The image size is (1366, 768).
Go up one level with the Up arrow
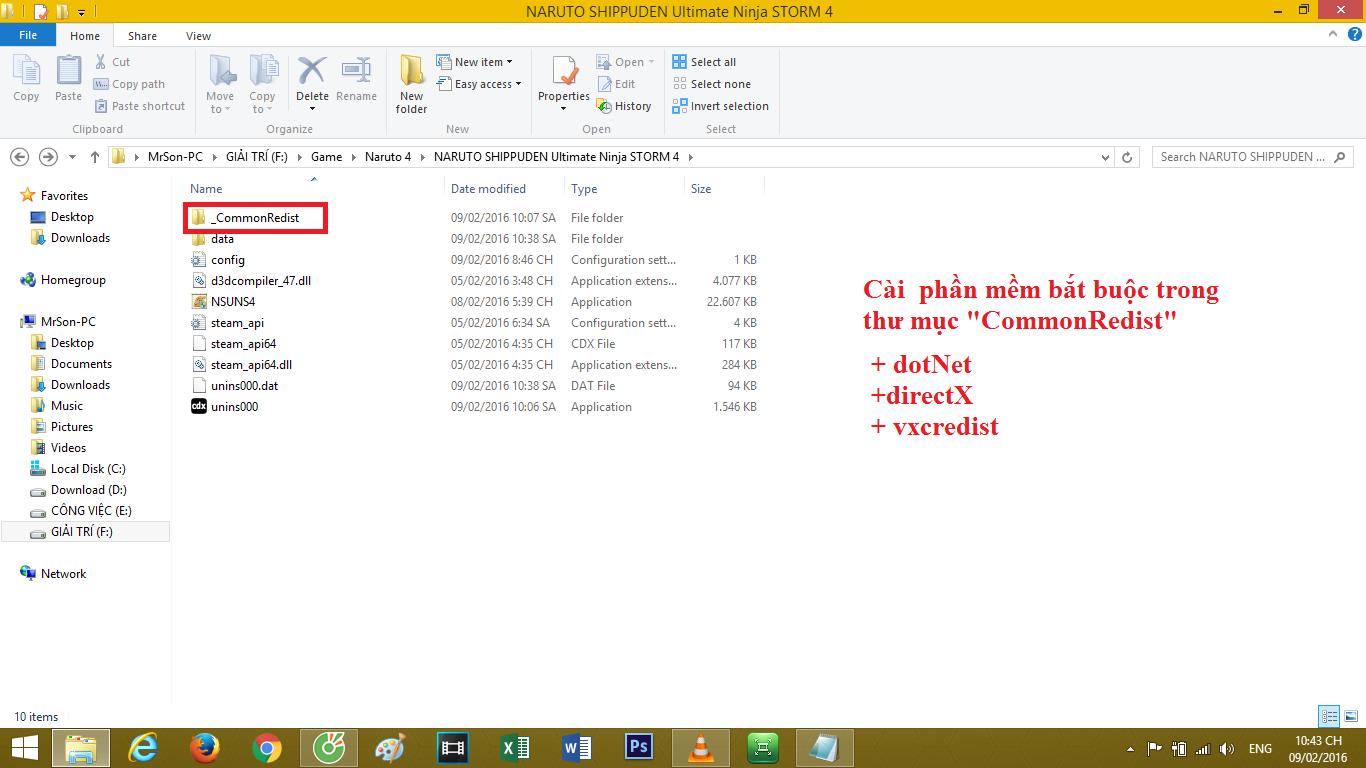click(x=95, y=157)
